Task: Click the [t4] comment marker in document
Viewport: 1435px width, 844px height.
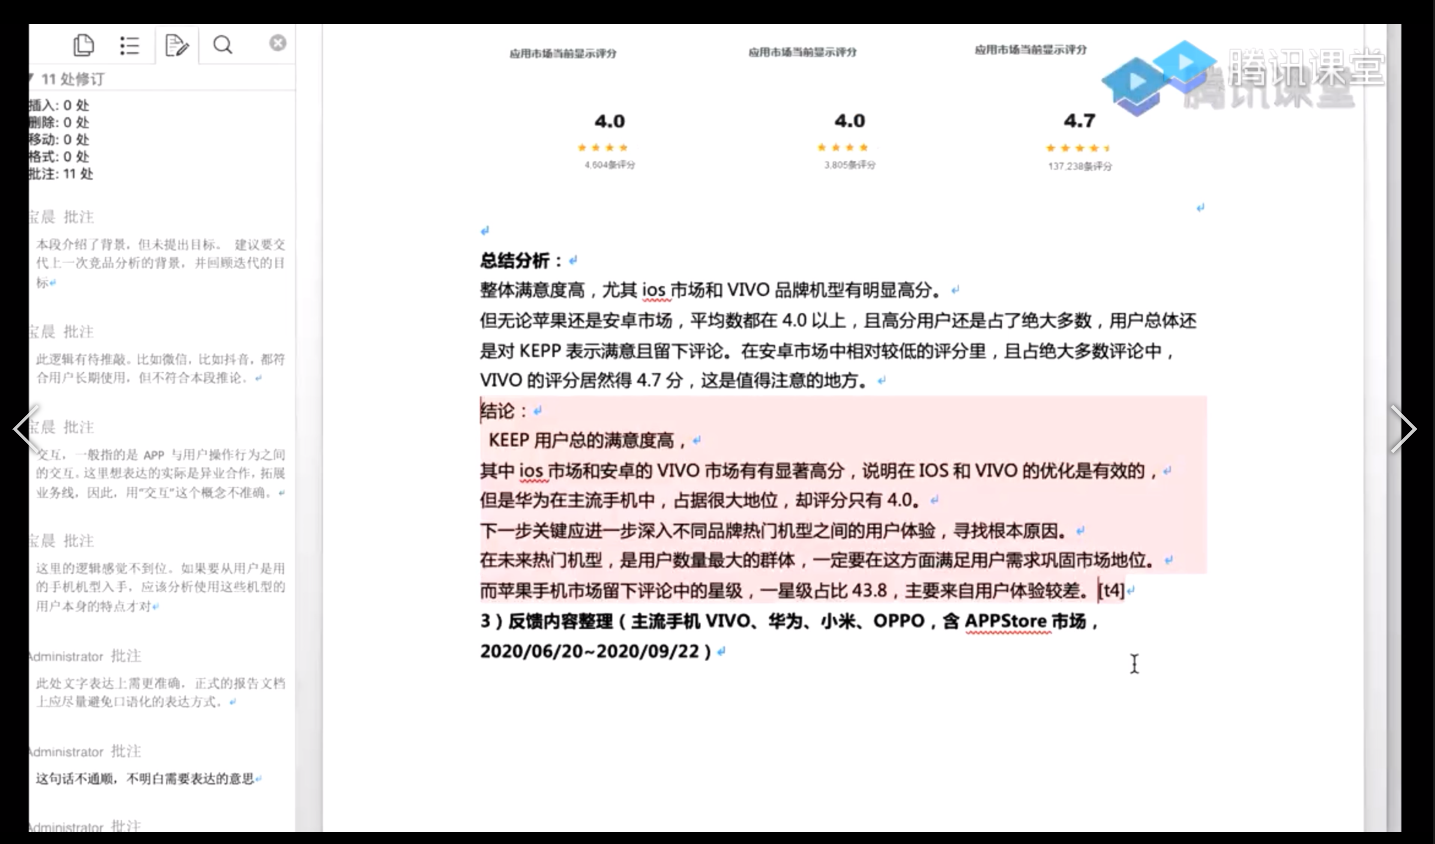Action: coord(1111,590)
